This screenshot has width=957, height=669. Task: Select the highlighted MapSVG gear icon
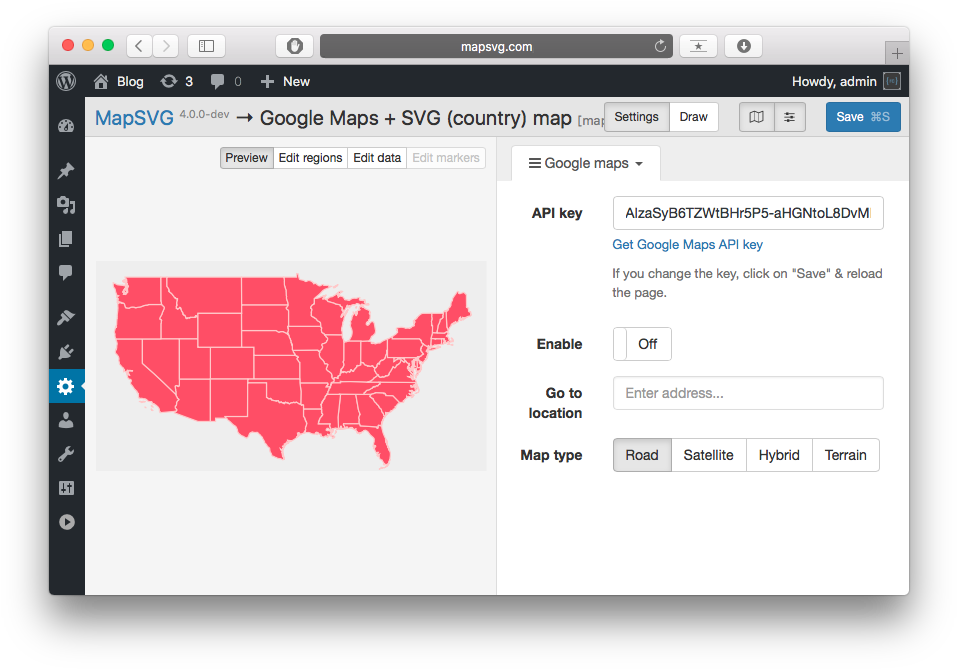tap(66, 385)
